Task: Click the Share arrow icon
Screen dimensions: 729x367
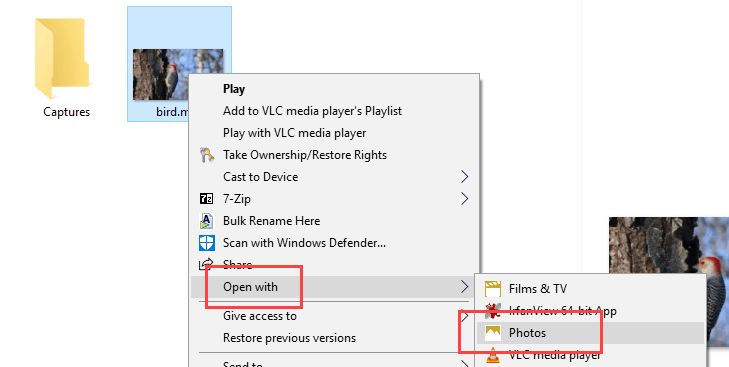Action: pos(206,264)
